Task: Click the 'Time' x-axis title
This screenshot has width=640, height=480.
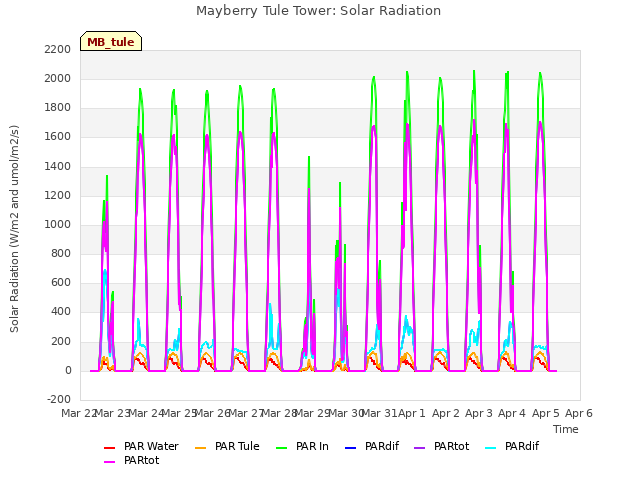Action: [566, 429]
